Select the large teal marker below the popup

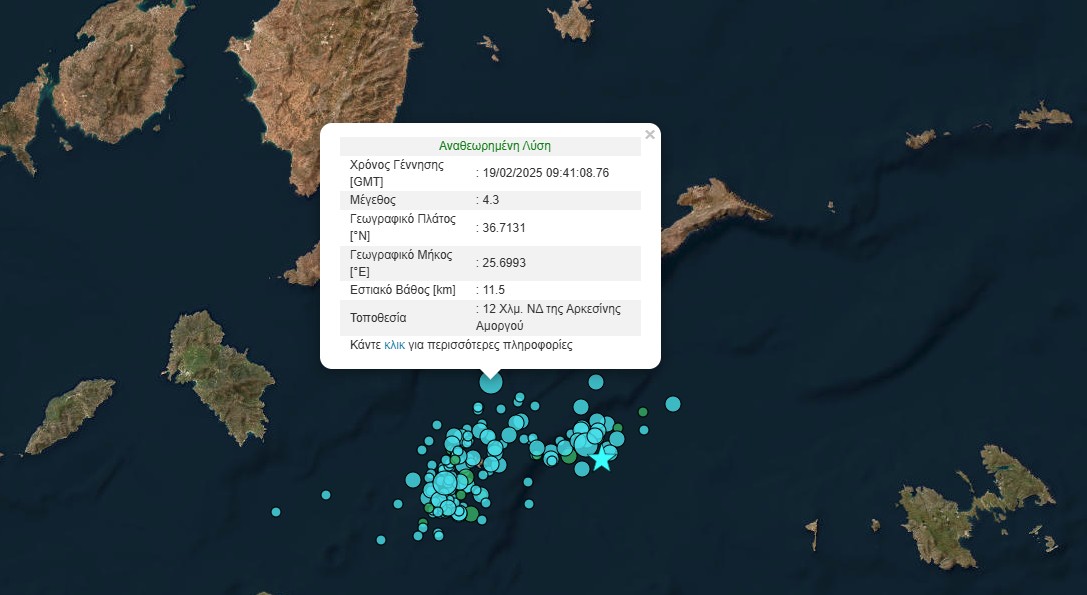pyautogui.click(x=490, y=383)
